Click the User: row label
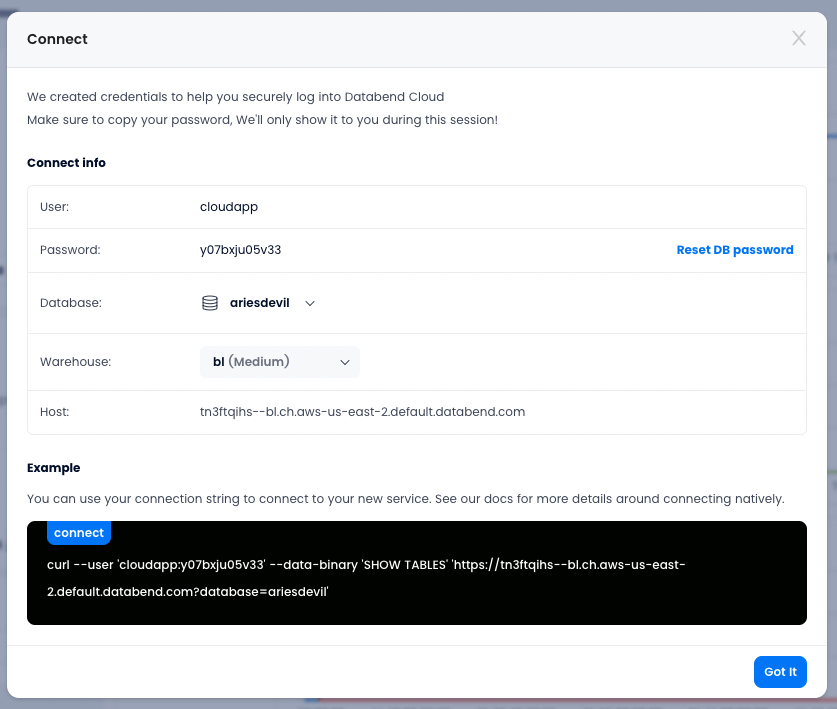This screenshot has height=709, width=837. pos(54,207)
